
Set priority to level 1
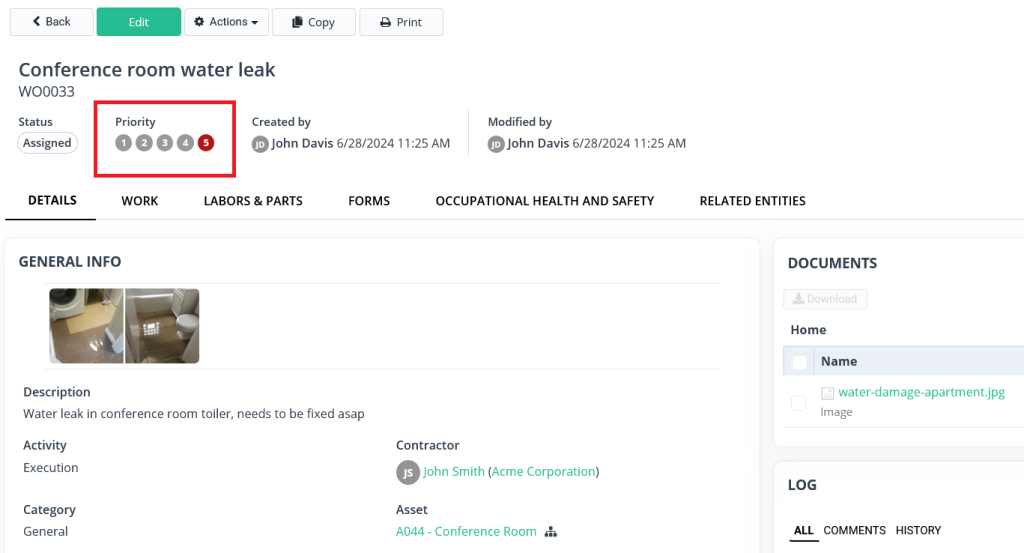click(123, 143)
